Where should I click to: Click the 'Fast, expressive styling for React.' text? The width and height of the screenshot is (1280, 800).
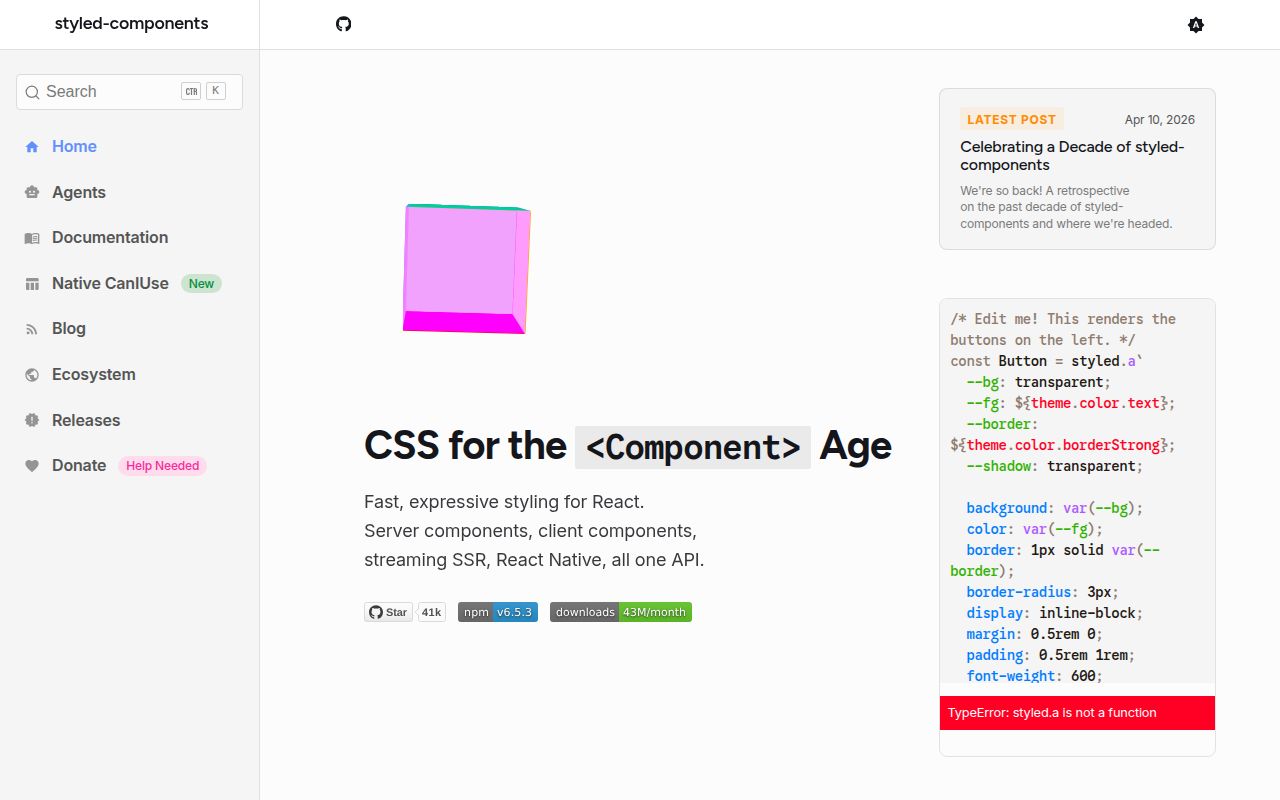(504, 502)
